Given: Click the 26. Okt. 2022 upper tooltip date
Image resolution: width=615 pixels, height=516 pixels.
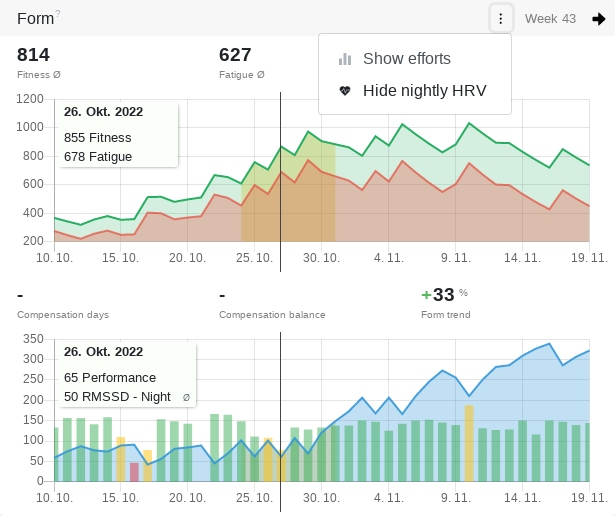Looking at the screenshot, I should (104, 112).
